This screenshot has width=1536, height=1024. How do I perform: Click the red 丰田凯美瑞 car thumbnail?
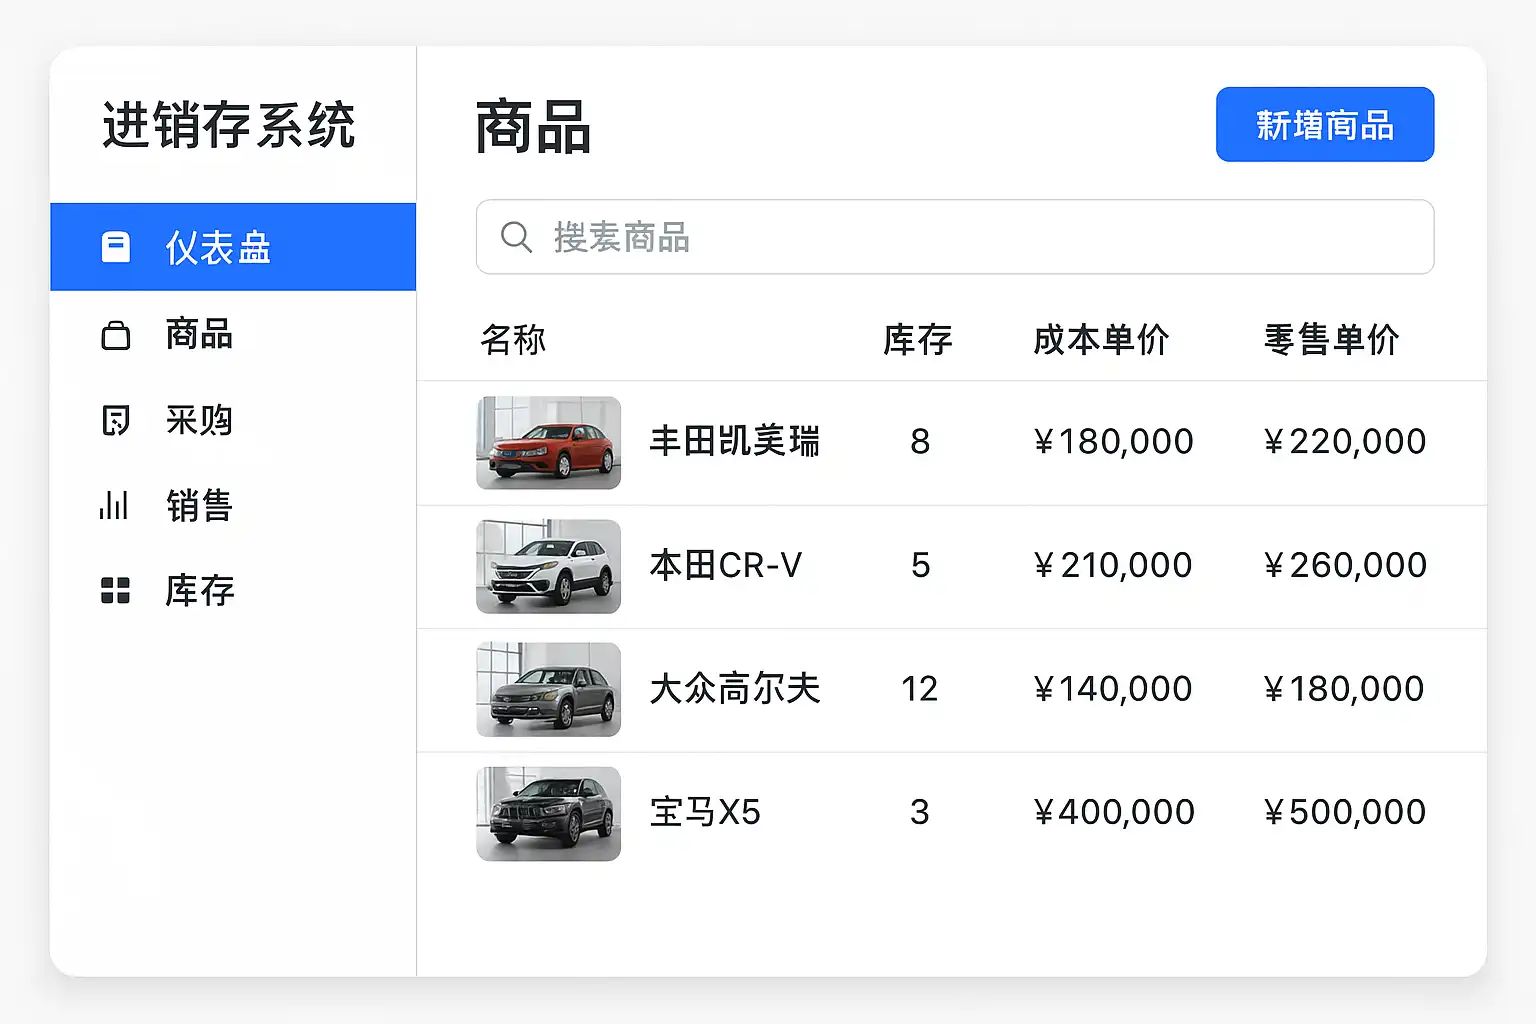548,443
